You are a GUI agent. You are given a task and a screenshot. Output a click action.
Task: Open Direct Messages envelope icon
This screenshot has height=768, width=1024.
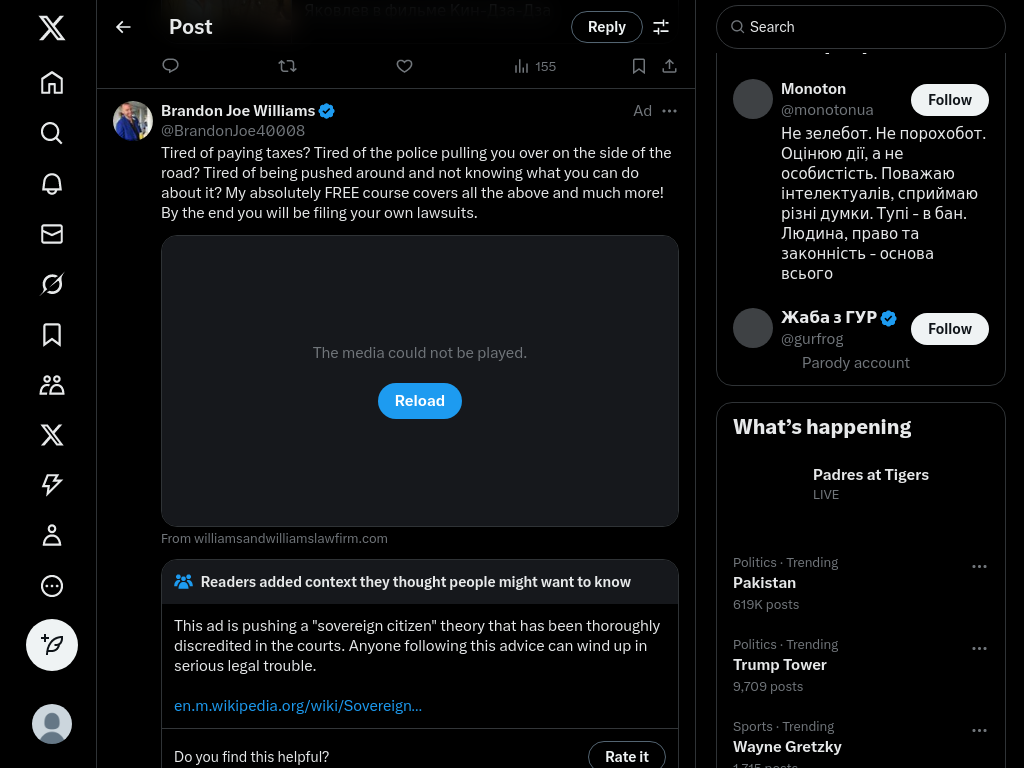click(x=52, y=234)
